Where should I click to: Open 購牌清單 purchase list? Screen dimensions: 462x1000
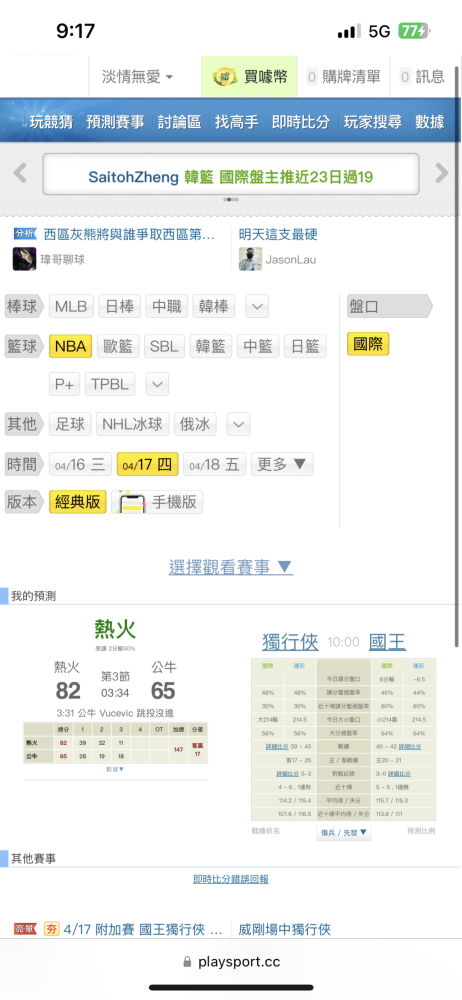(x=345, y=77)
